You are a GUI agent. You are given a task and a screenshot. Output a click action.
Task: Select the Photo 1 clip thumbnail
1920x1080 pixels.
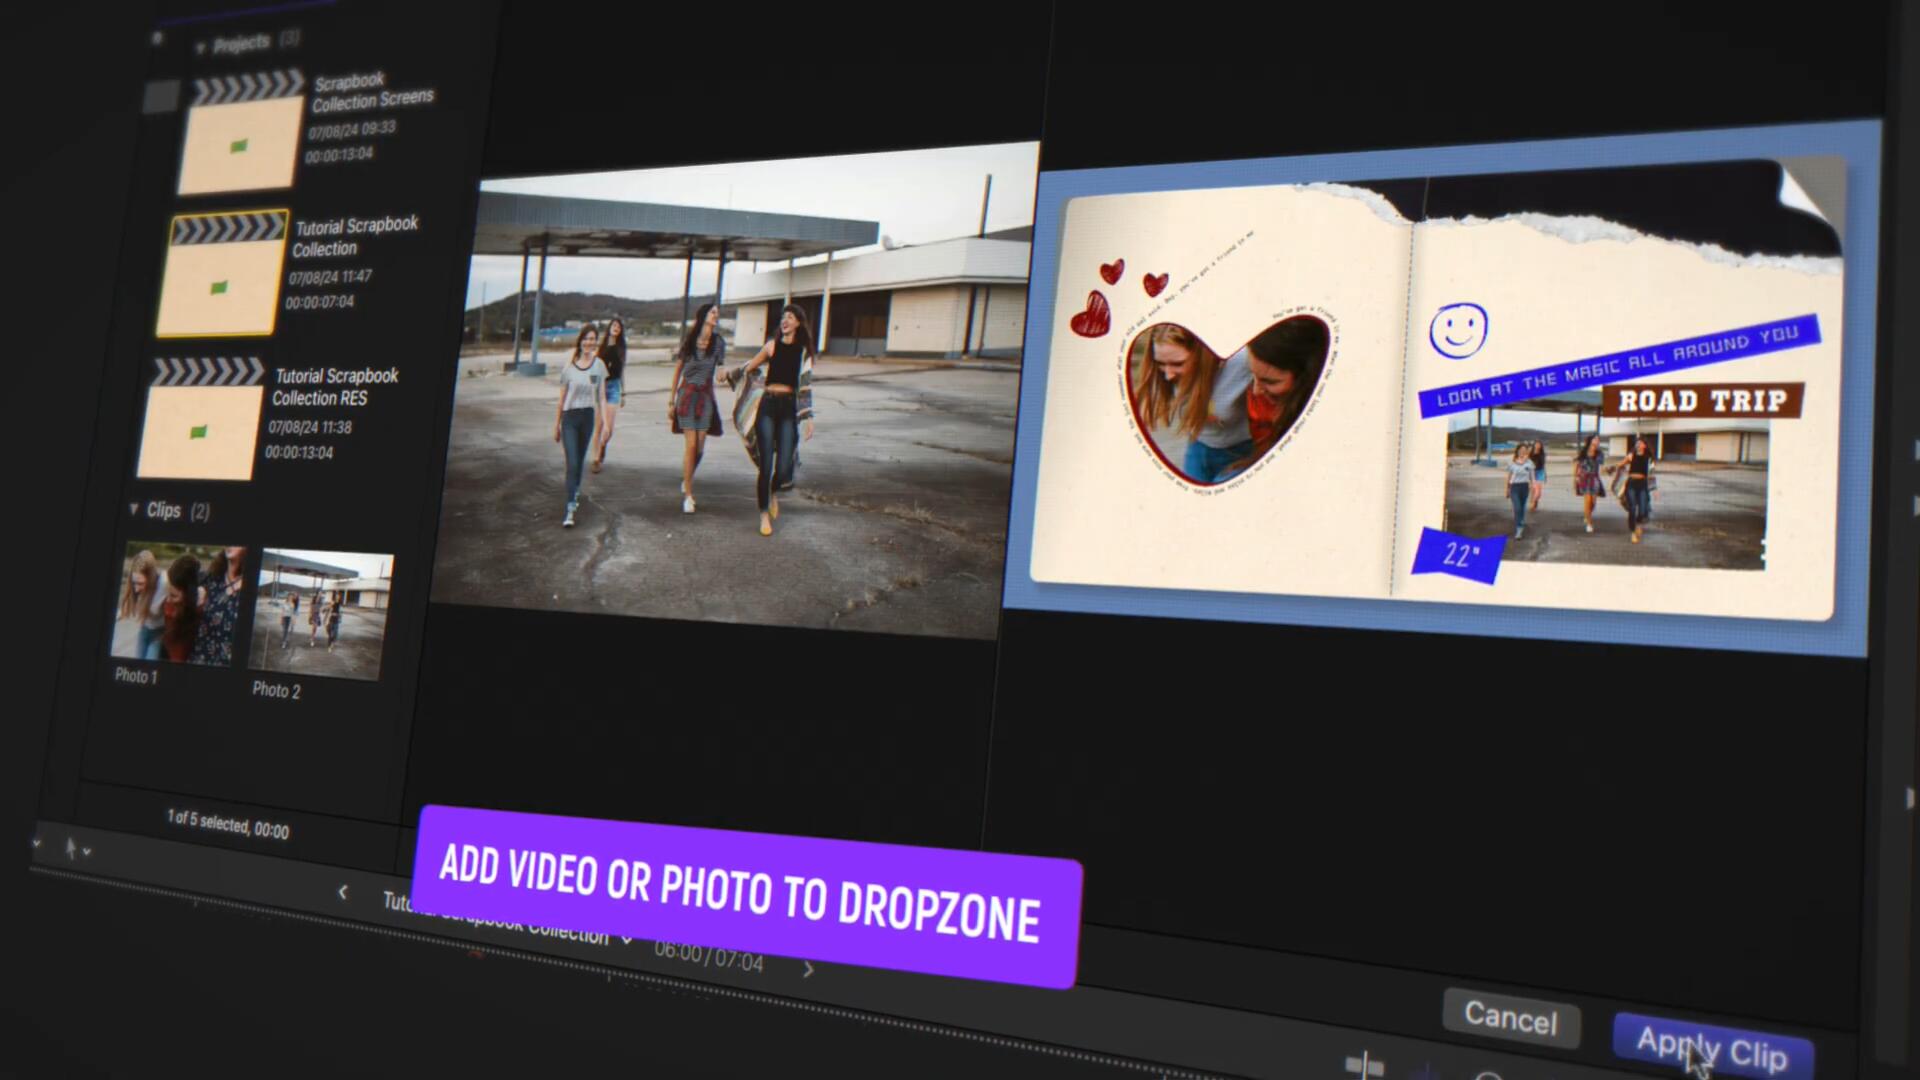click(178, 603)
